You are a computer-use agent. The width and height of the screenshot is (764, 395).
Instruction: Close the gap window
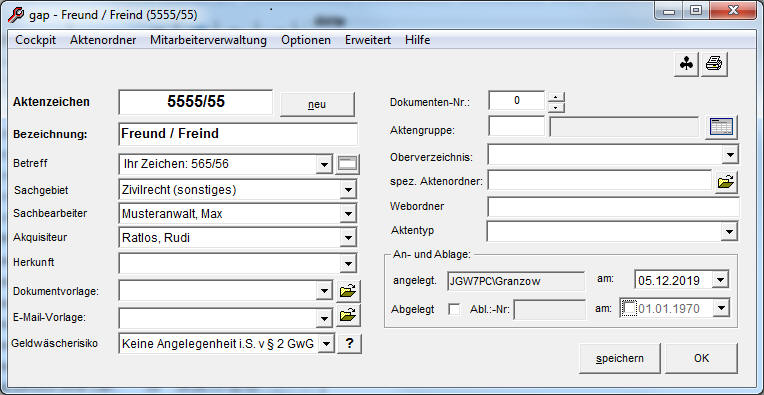pos(733,11)
